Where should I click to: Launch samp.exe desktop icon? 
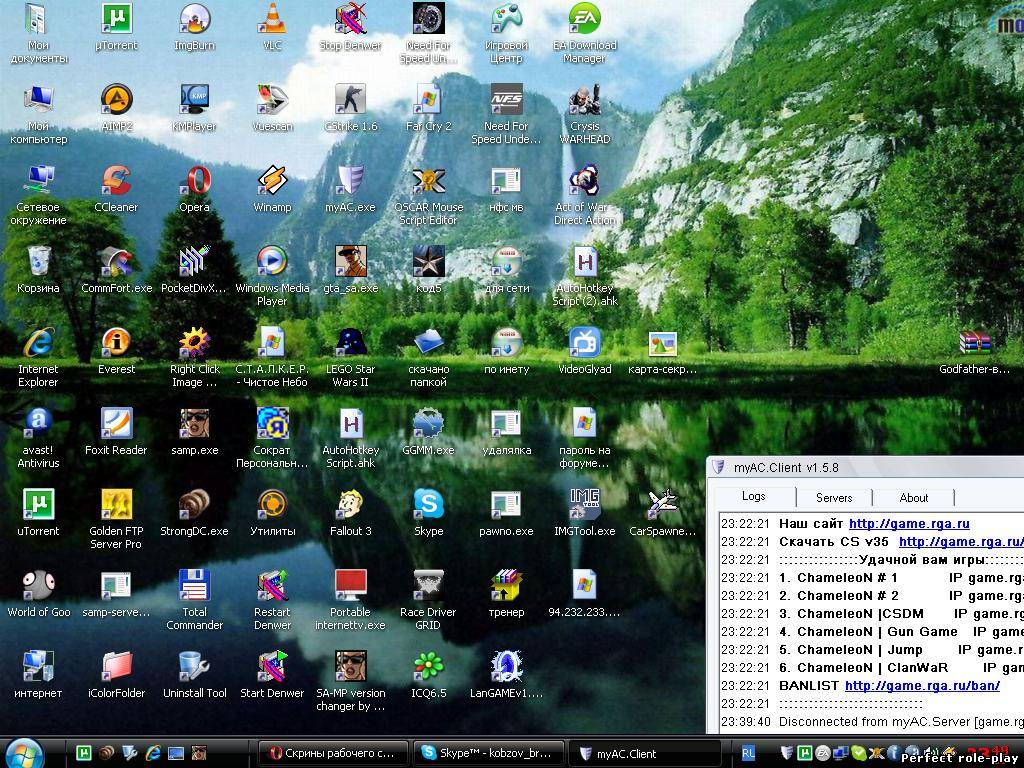[x=195, y=432]
